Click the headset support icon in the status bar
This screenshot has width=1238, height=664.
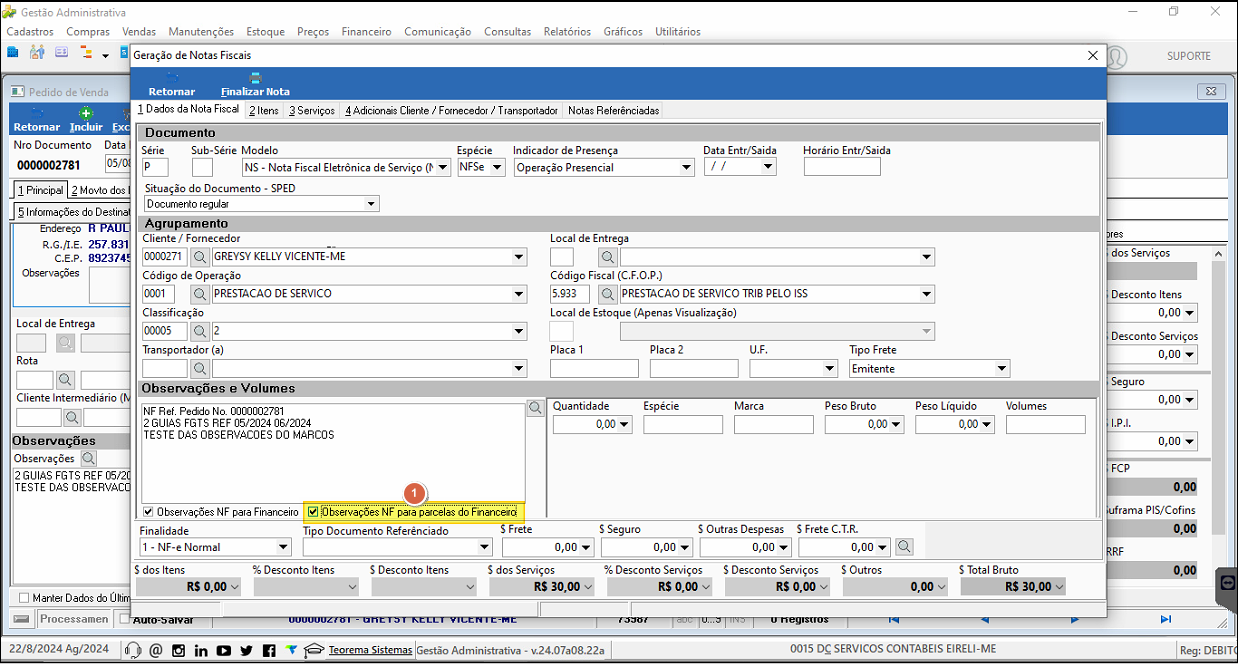pyautogui.click(x=133, y=650)
